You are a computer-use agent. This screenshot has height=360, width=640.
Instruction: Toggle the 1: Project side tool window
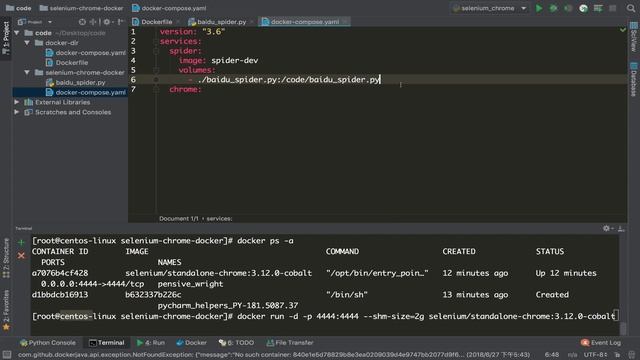click(x=6, y=38)
